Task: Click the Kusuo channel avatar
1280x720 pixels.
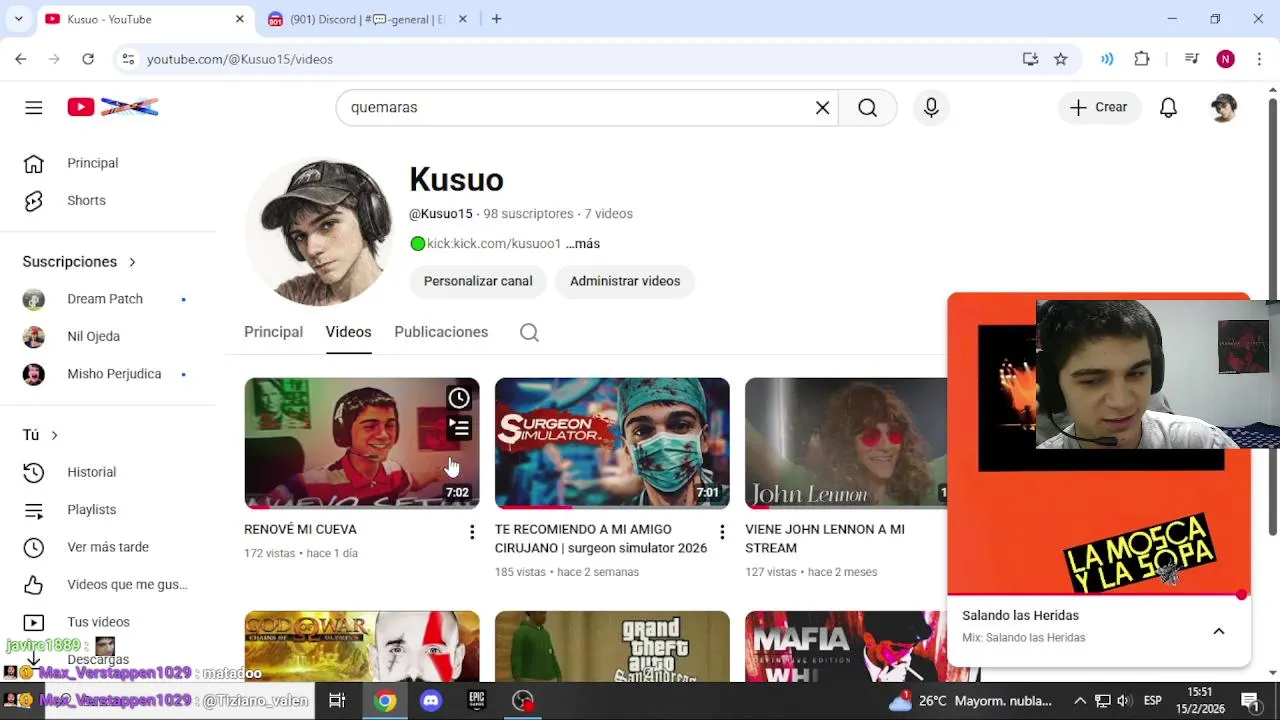Action: coord(320,231)
